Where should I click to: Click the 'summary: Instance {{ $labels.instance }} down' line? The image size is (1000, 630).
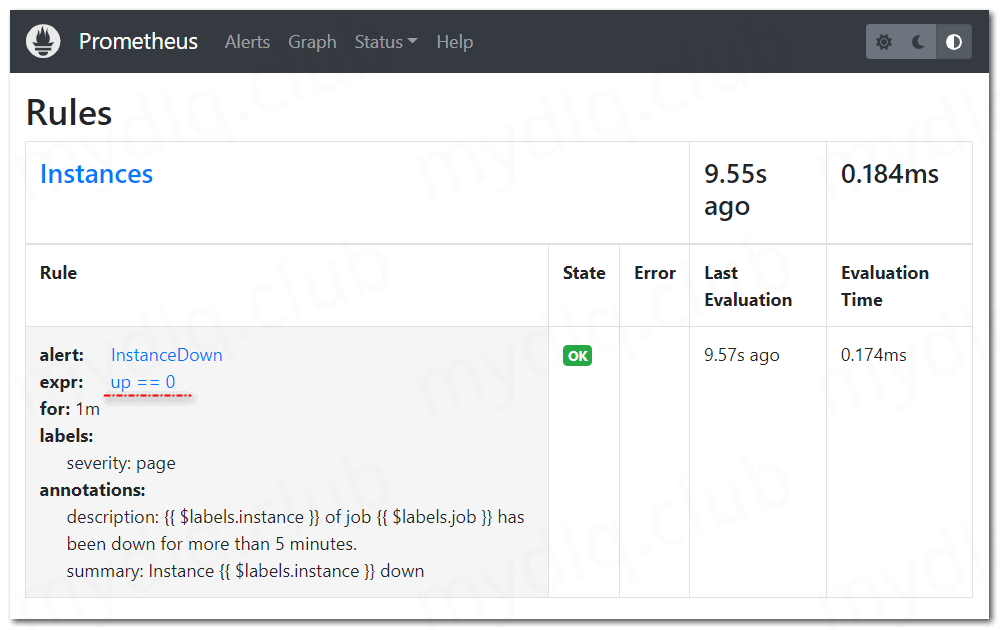coord(246,571)
